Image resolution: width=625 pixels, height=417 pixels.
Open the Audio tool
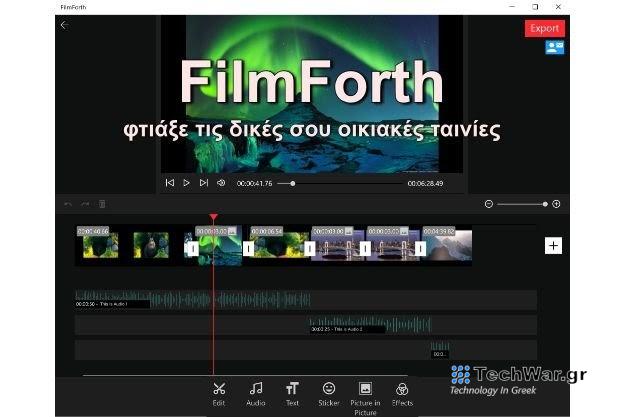coord(256,390)
